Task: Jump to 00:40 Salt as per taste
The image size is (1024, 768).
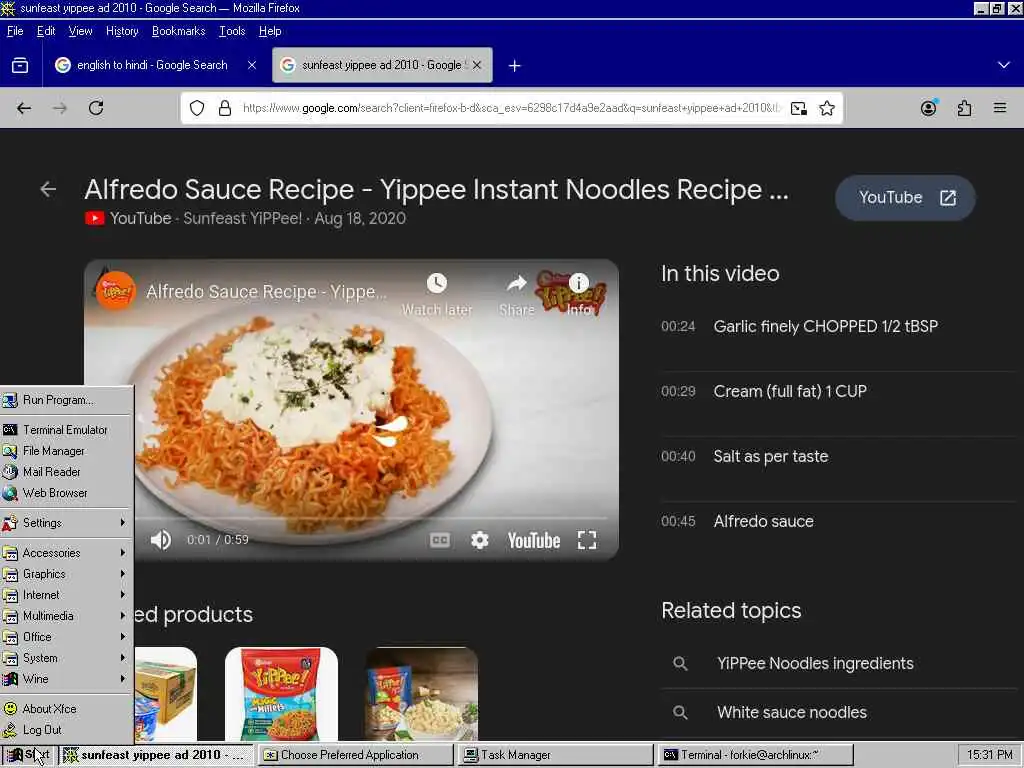Action: [x=744, y=456]
